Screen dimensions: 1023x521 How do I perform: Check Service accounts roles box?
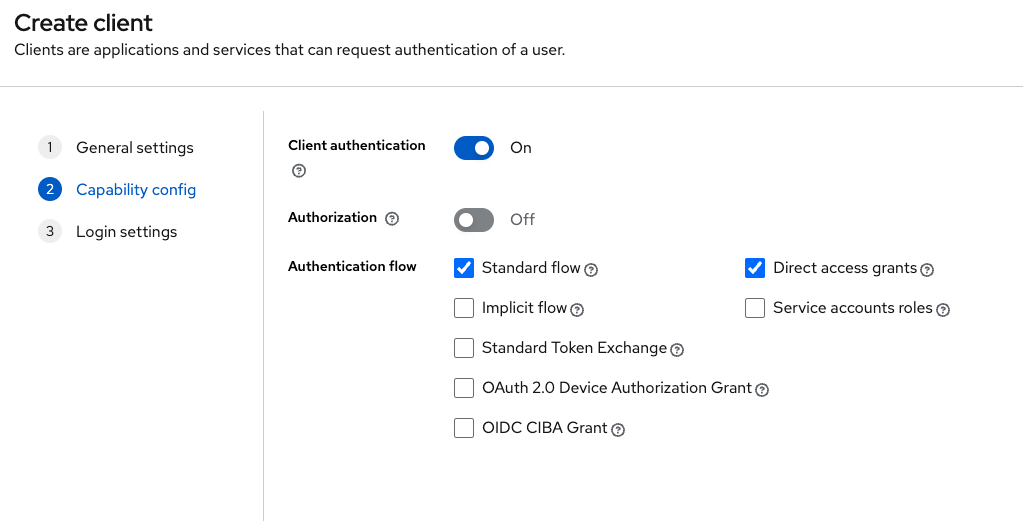pyautogui.click(x=755, y=308)
